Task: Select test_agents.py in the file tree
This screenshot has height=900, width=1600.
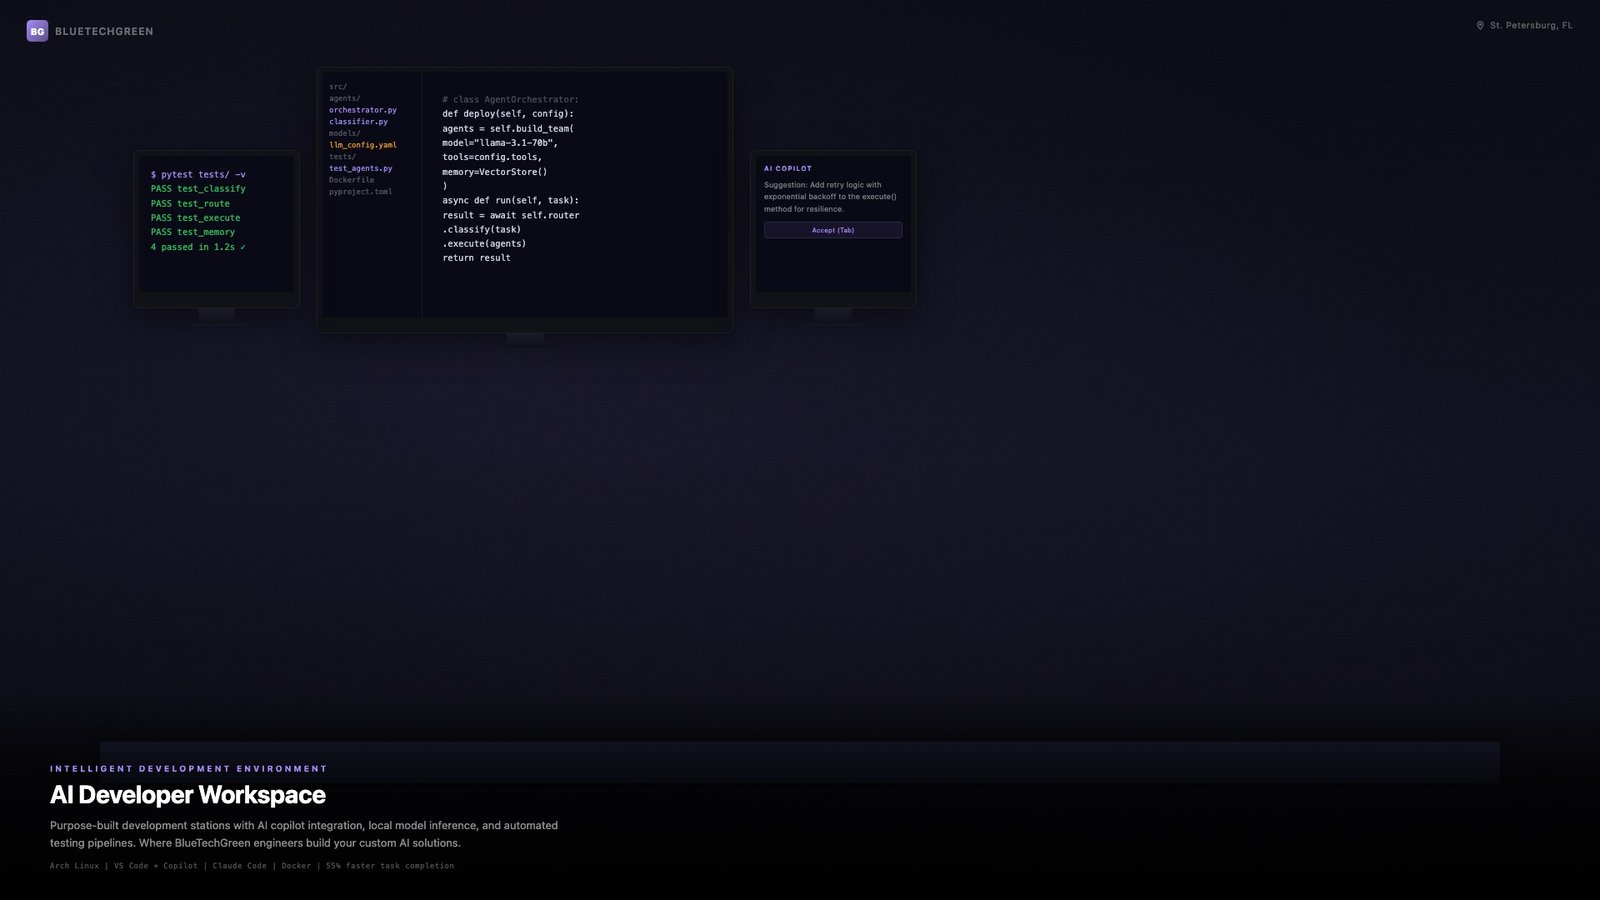Action: (361, 169)
